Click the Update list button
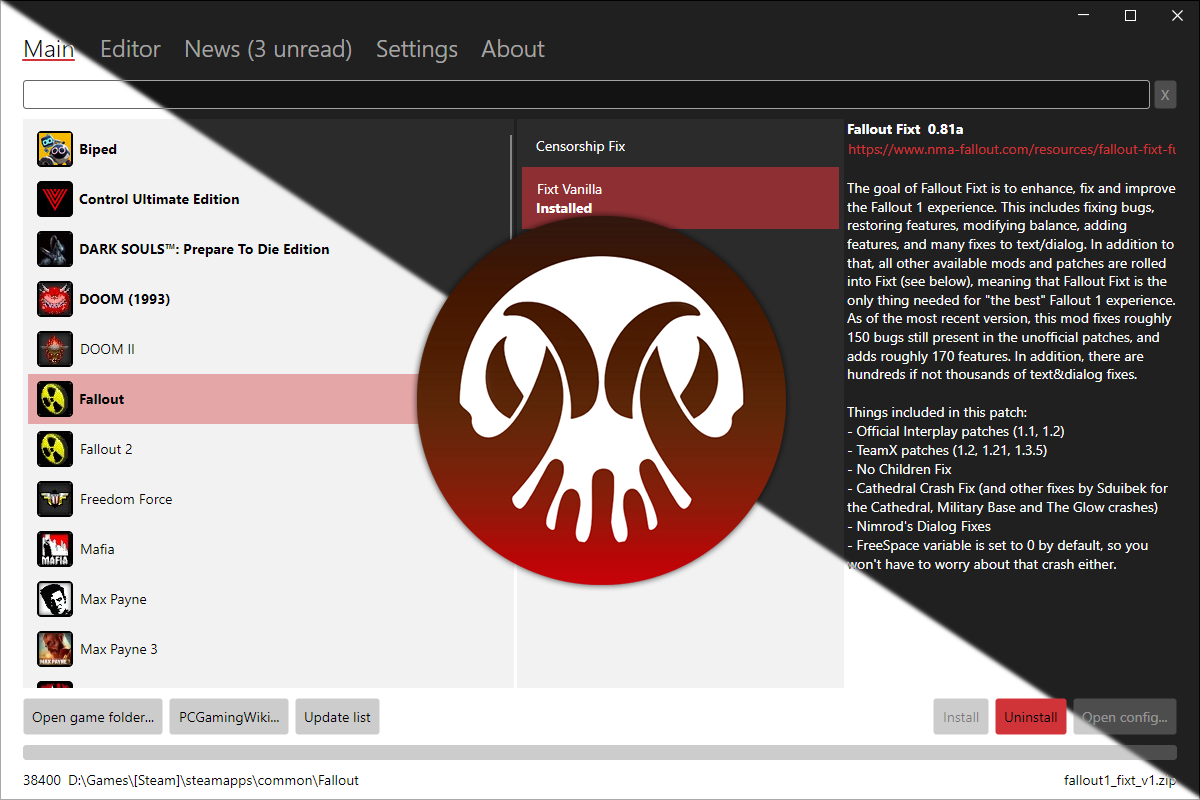 pos(337,717)
